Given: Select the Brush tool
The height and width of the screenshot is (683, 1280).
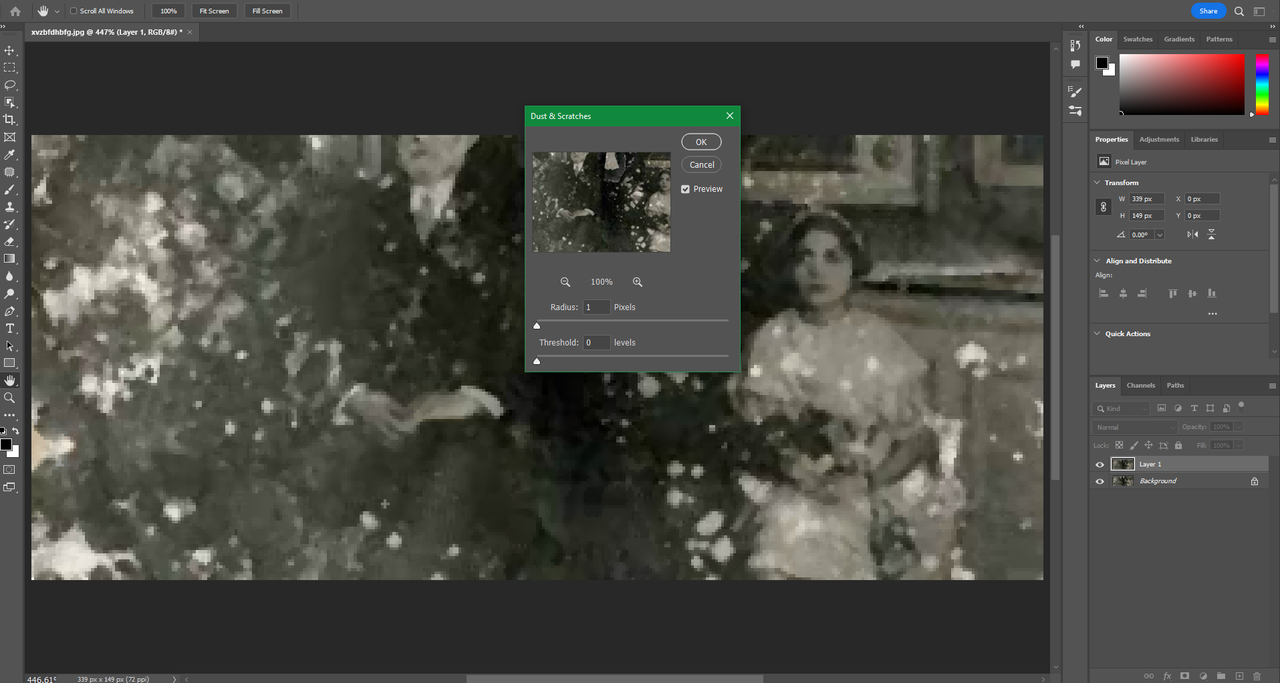Looking at the screenshot, I should (x=10, y=189).
